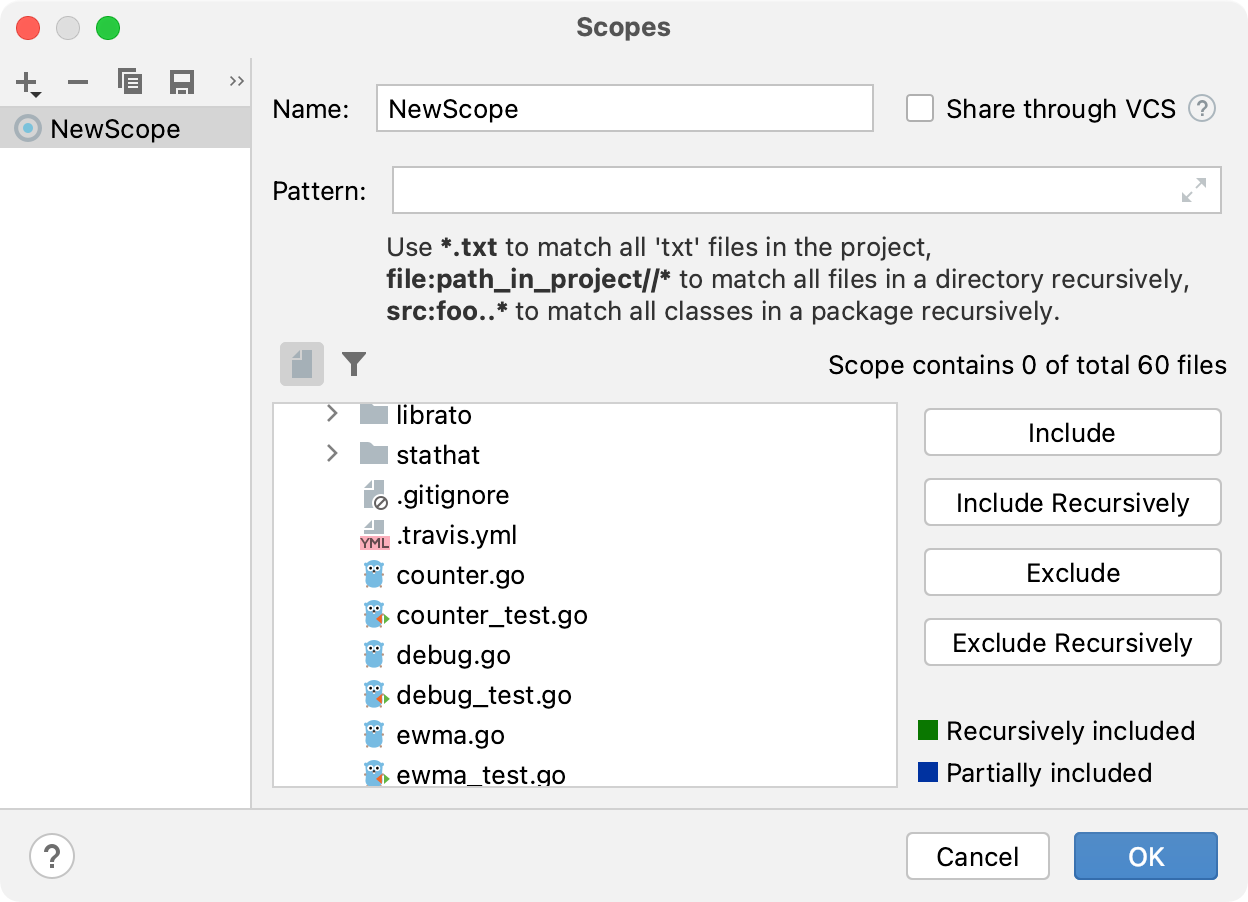Viewport: 1248px width, 902px height.
Task: Open the help button in bottom-left corner
Action: coord(52,856)
